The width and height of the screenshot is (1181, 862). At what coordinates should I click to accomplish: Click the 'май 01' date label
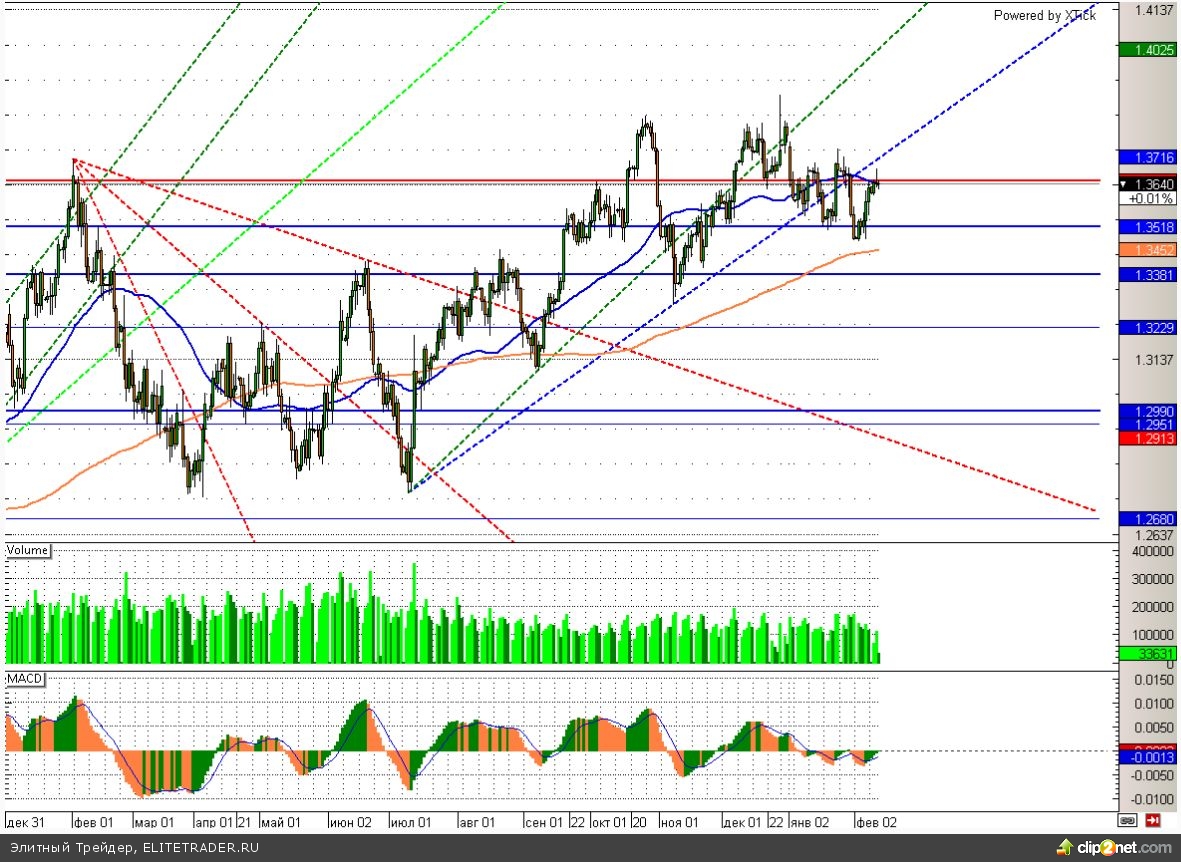[x=282, y=822]
